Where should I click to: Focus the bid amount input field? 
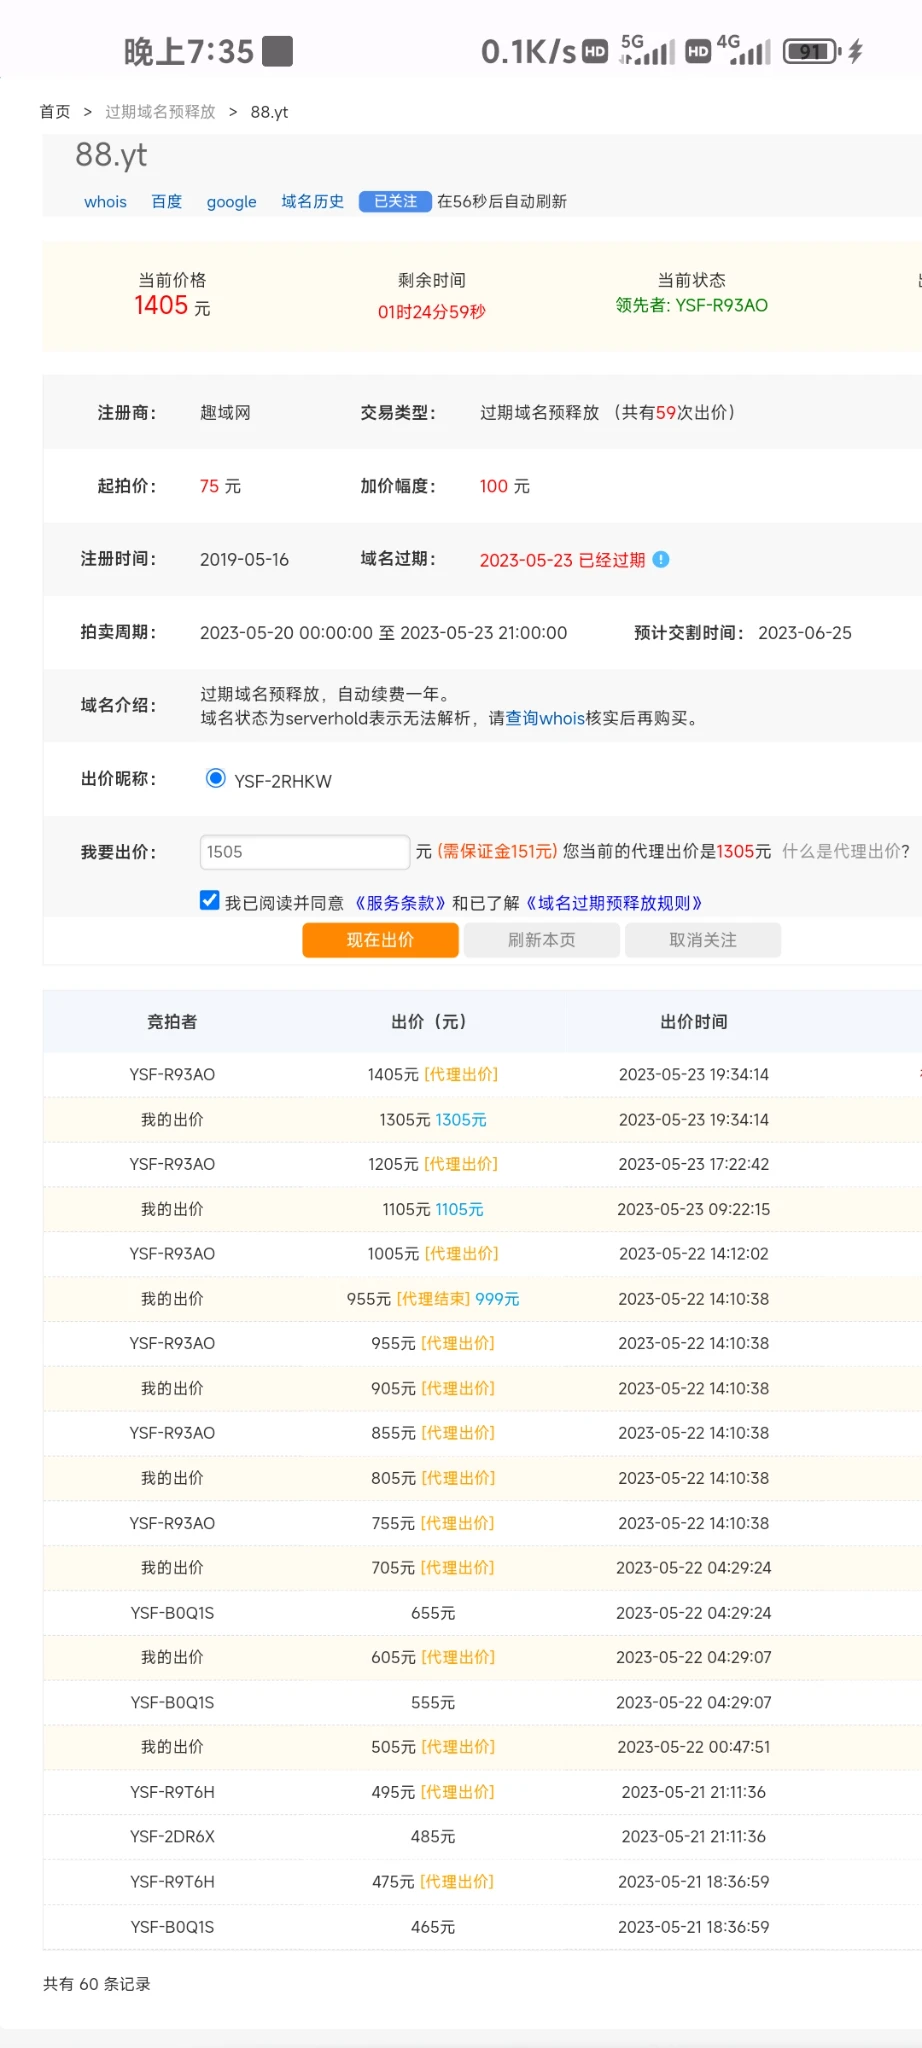304,852
